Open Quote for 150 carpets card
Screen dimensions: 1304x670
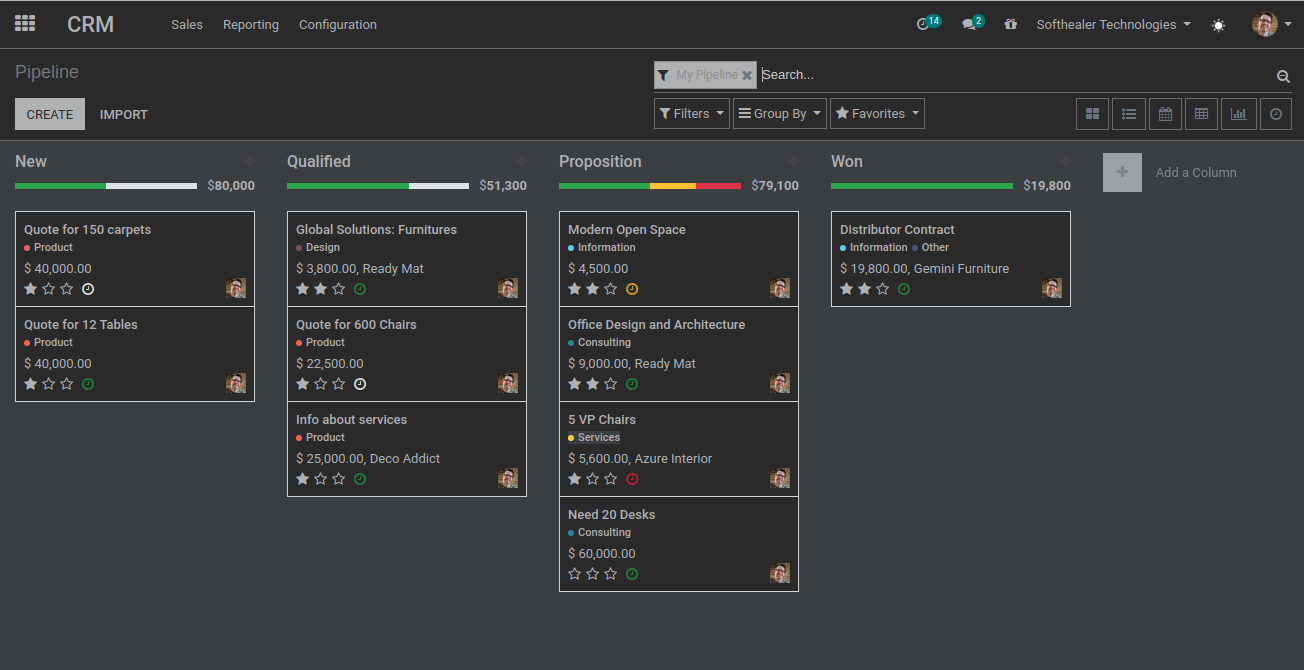pyautogui.click(x=135, y=259)
